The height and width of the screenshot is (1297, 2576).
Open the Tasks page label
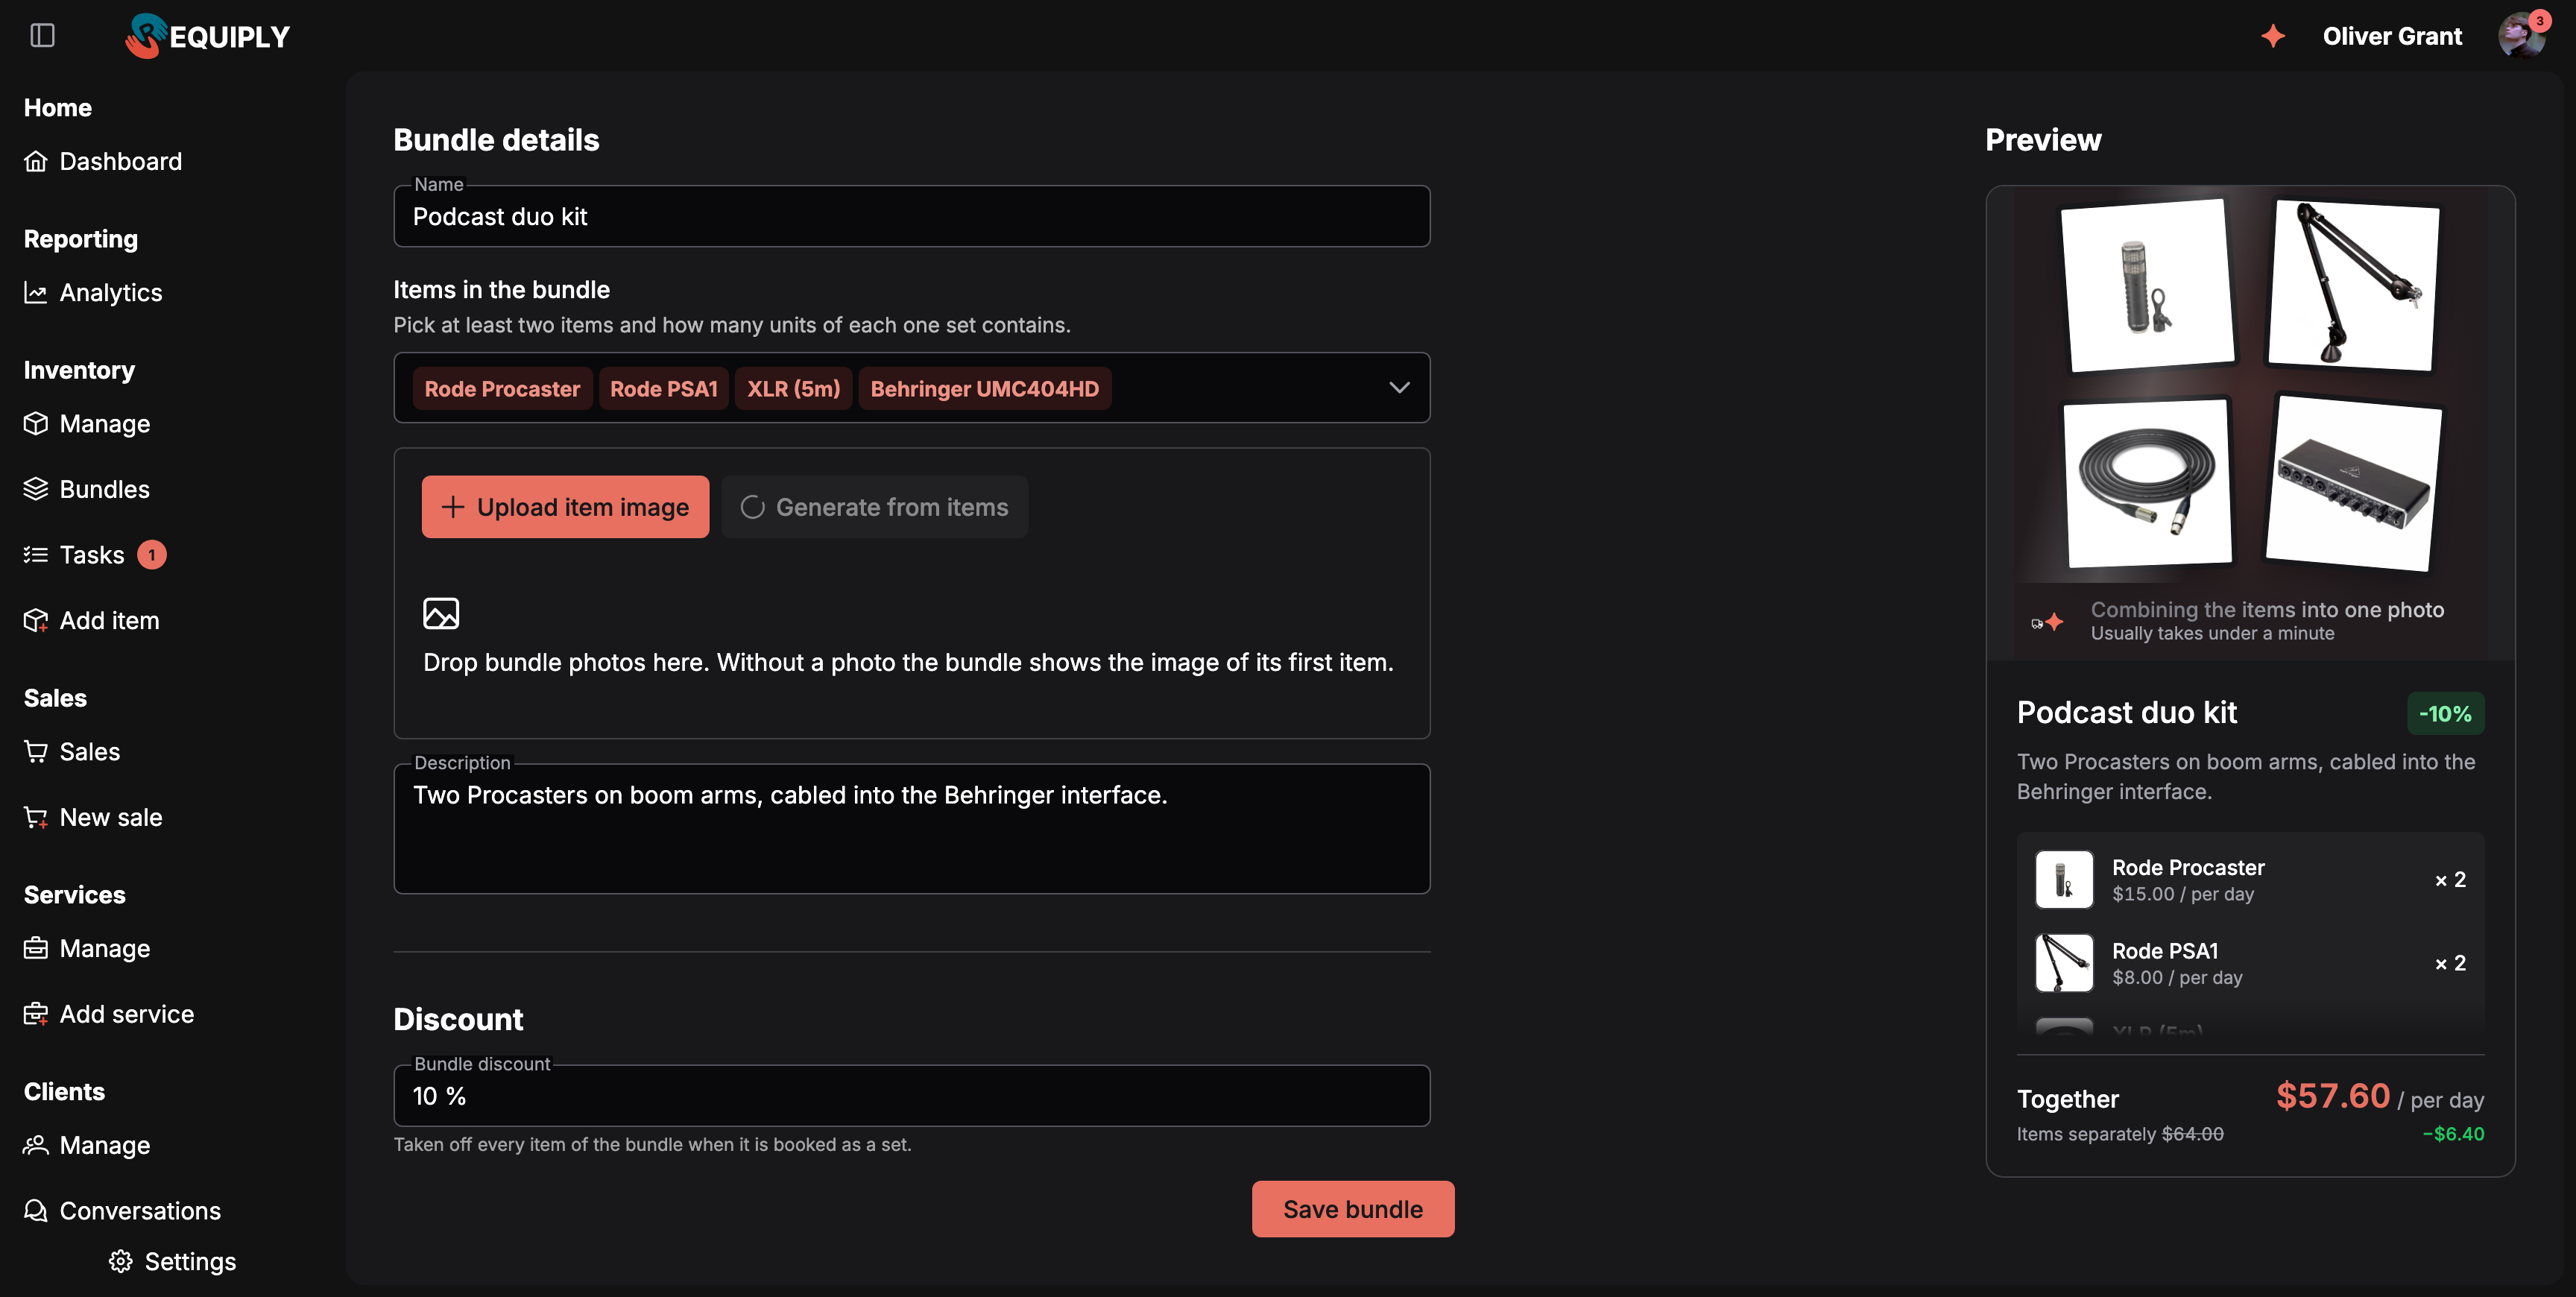pyautogui.click(x=92, y=555)
